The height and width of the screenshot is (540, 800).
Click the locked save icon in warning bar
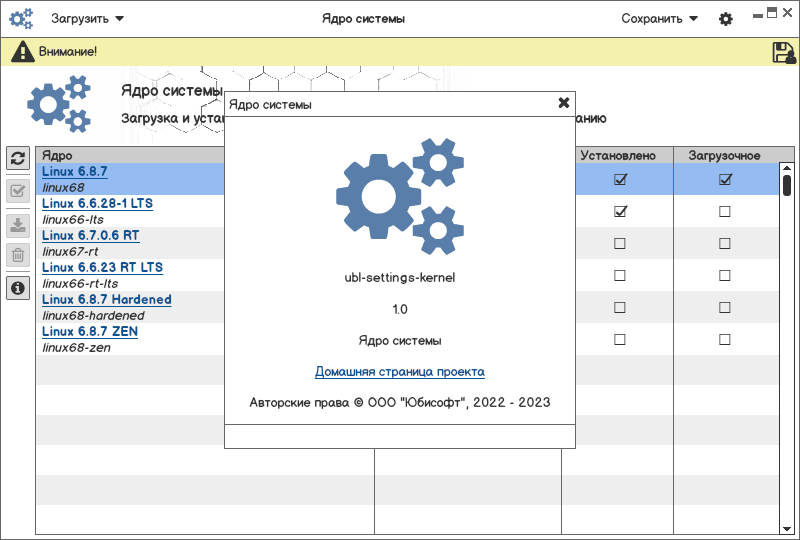point(784,52)
